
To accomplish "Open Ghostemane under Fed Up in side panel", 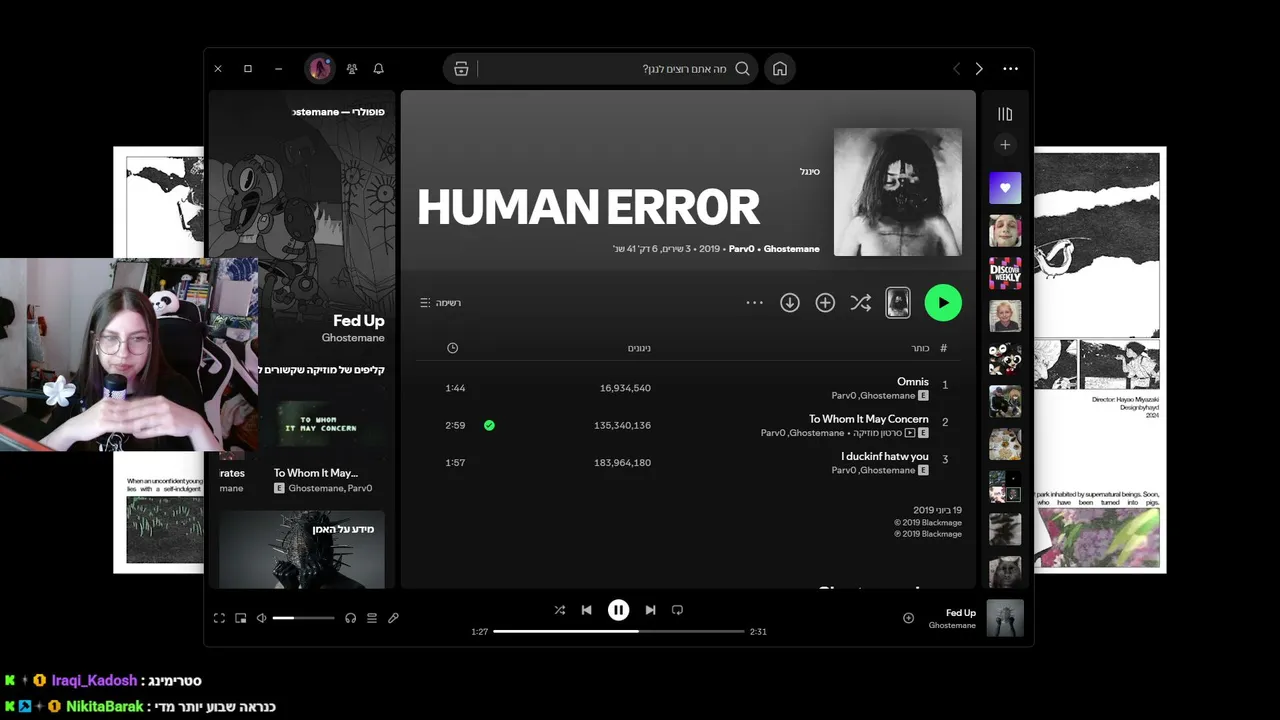I will pyautogui.click(x=353, y=338).
